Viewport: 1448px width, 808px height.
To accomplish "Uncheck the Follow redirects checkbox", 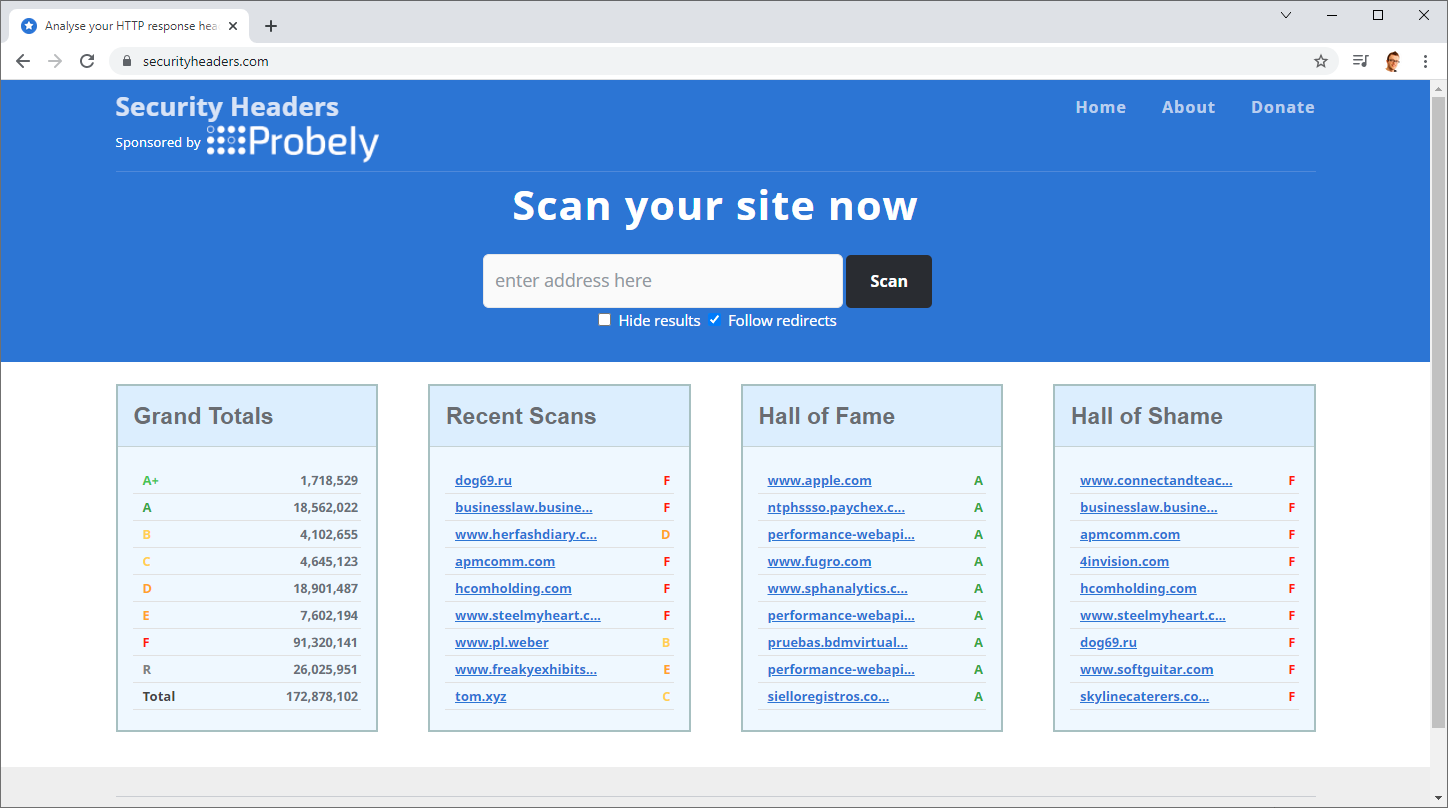I will point(714,320).
